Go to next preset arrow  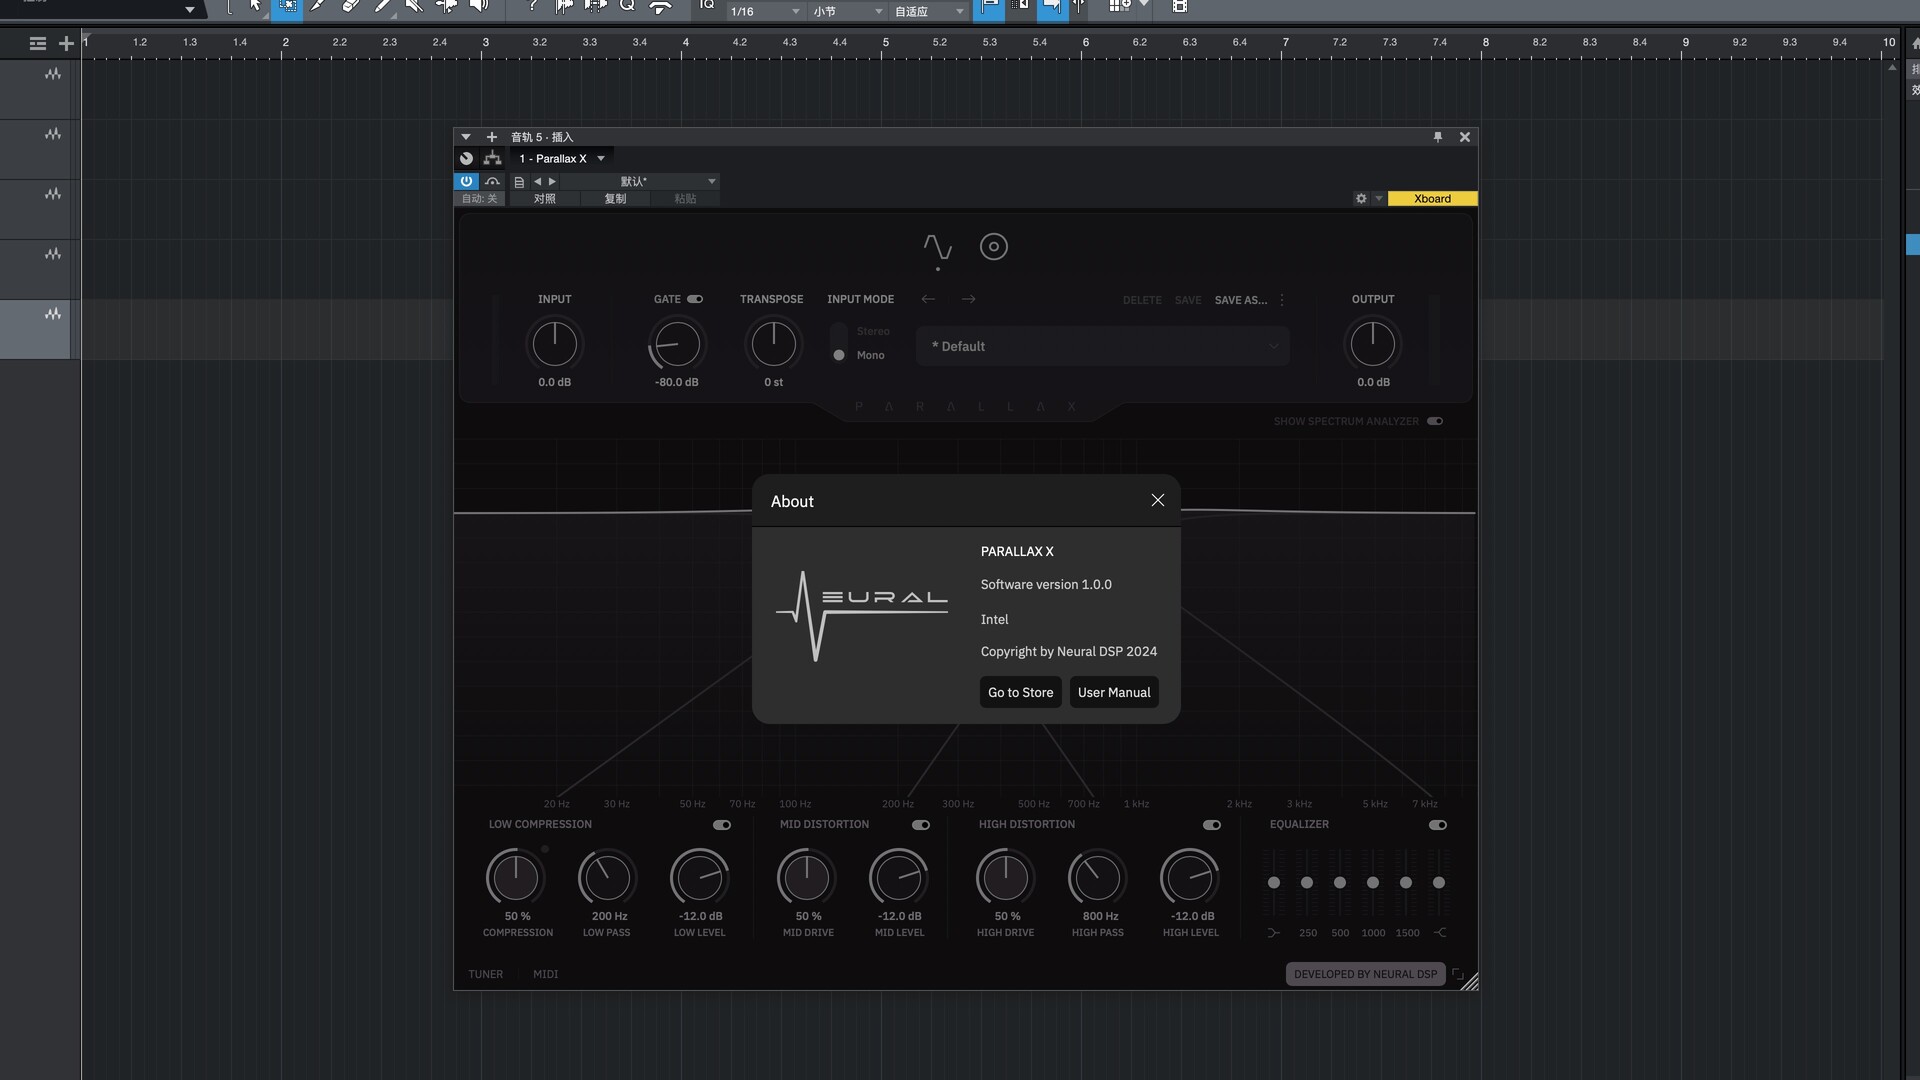[968, 299]
